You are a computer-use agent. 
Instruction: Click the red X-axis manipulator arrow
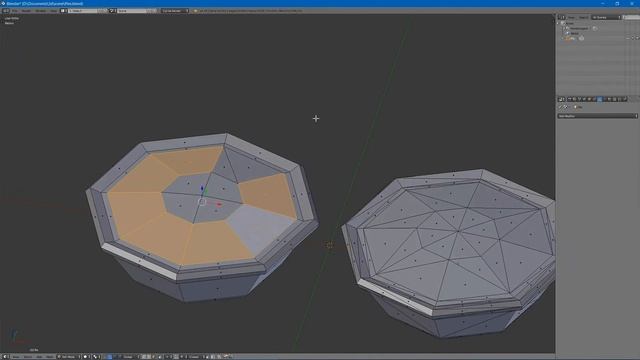(x=219, y=204)
